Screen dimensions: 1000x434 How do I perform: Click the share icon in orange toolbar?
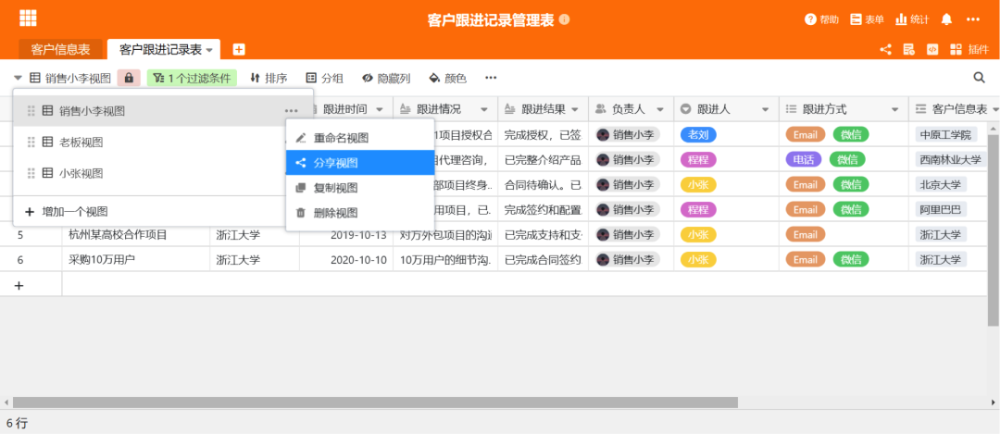coord(885,49)
